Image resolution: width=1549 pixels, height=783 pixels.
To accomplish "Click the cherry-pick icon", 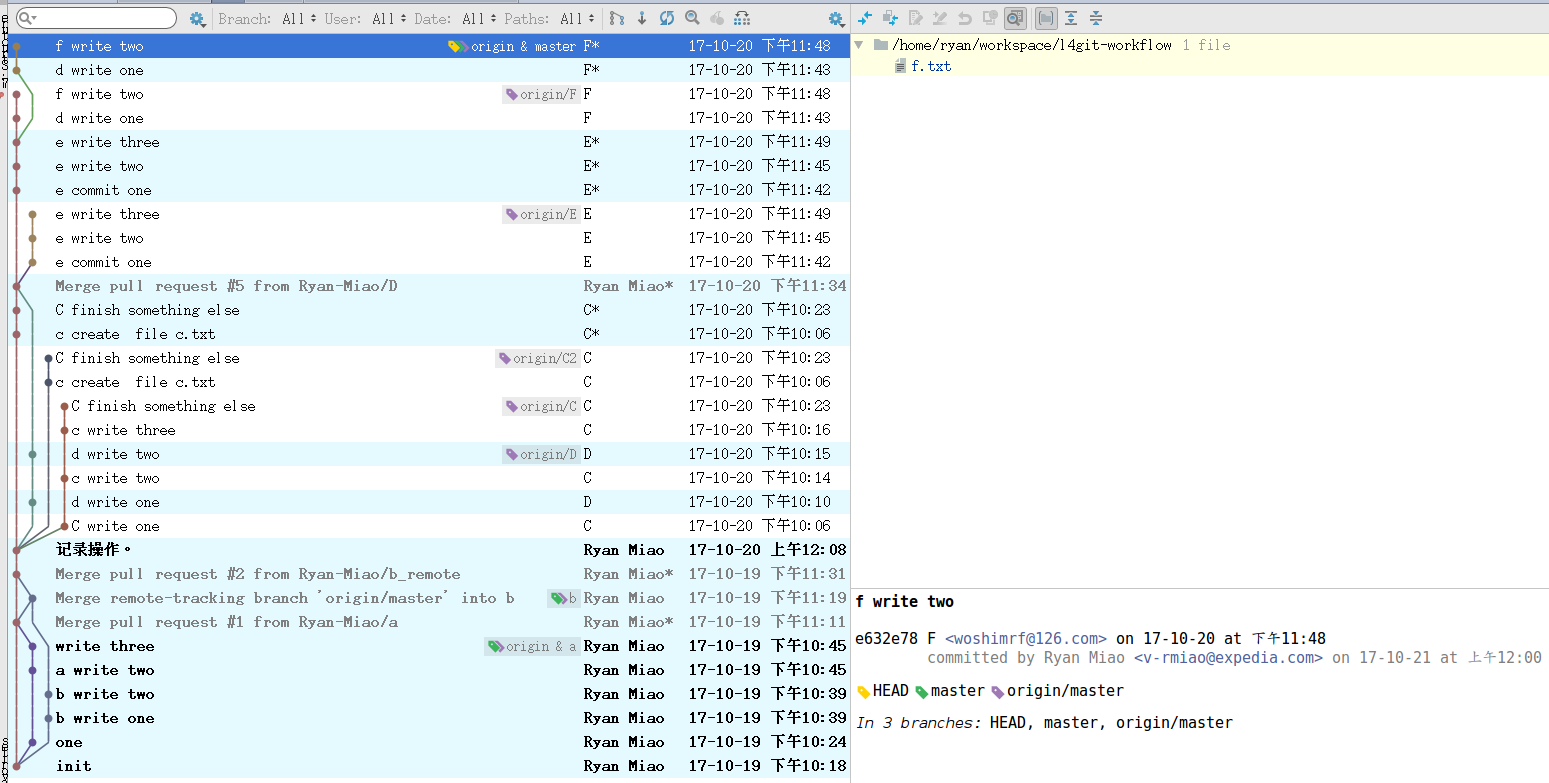I will click(x=716, y=18).
